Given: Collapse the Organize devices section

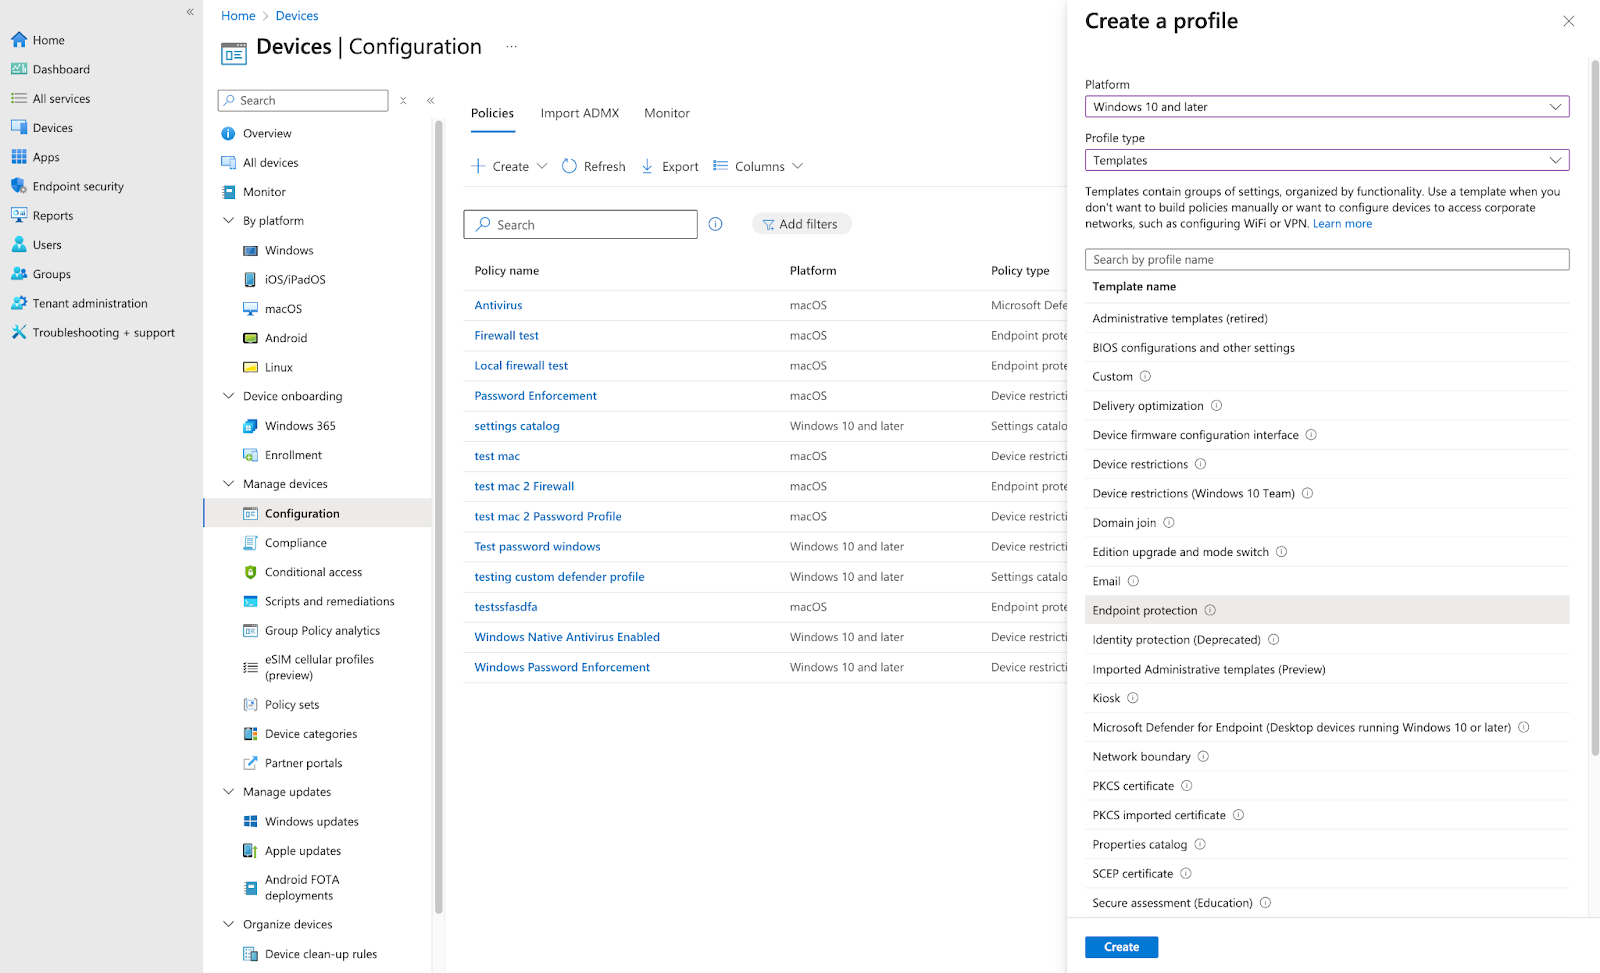Looking at the screenshot, I should (x=228, y=924).
